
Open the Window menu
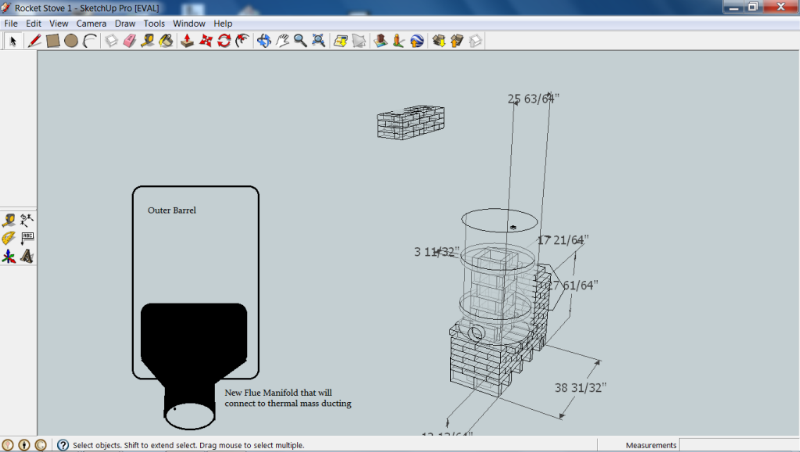[188, 23]
